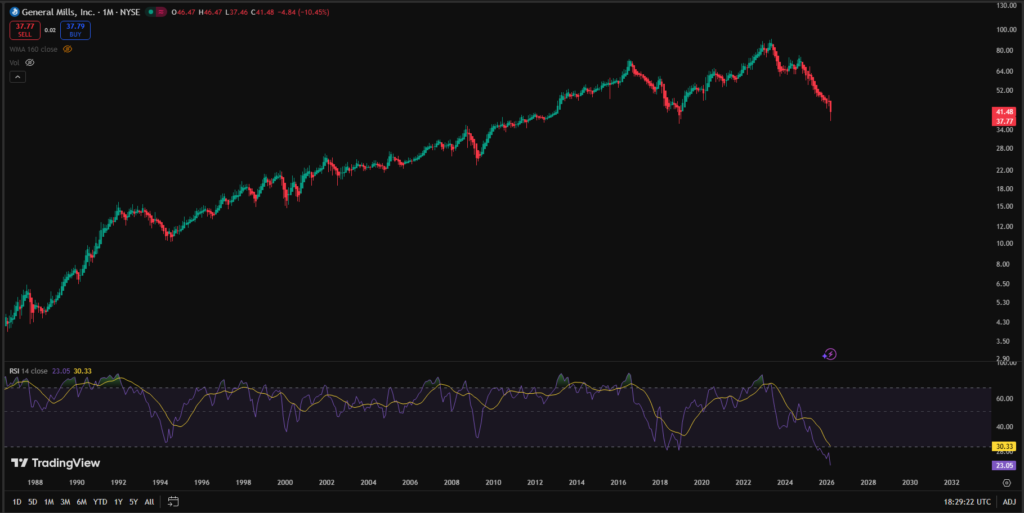
Task: Toggle visibility of WMA 160 indicator
Action: click(67, 49)
